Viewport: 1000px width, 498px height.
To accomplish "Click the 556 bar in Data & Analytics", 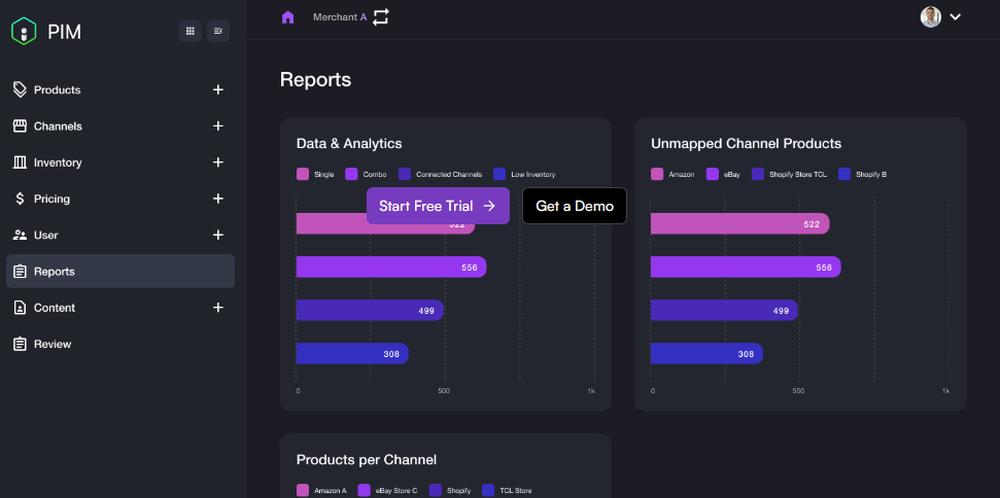I will click(x=391, y=267).
